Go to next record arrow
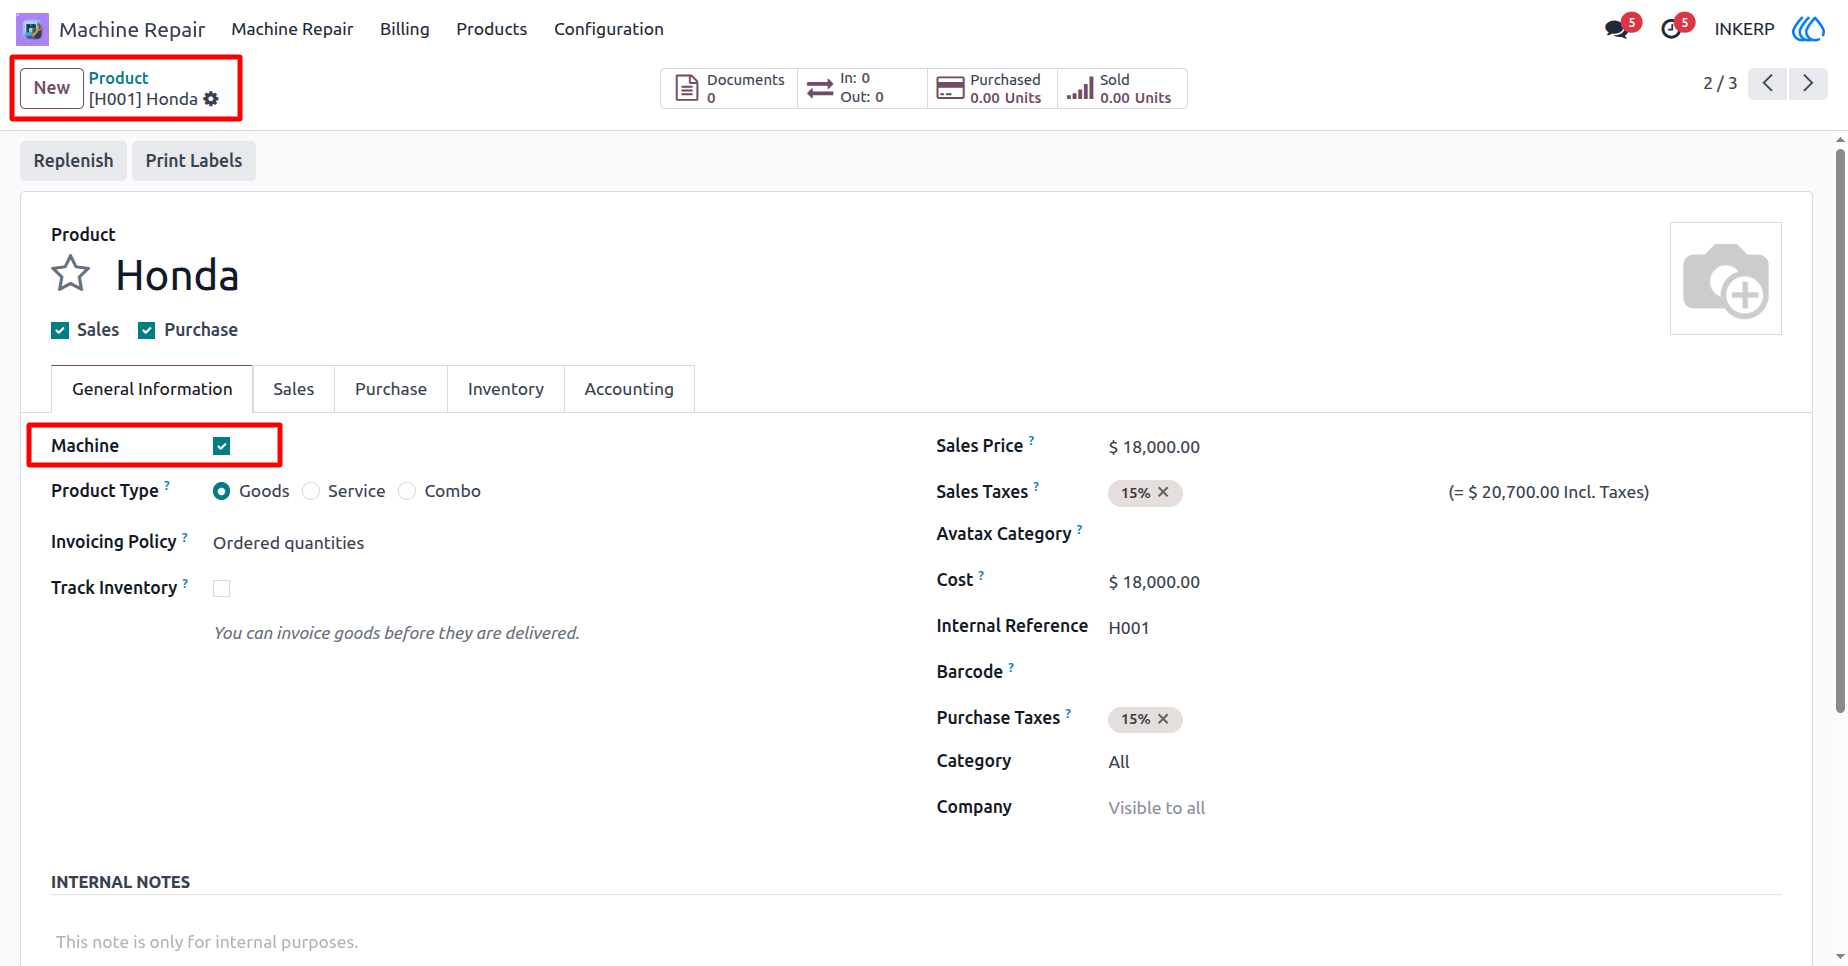The height and width of the screenshot is (966, 1848). click(x=1808, y=83)
